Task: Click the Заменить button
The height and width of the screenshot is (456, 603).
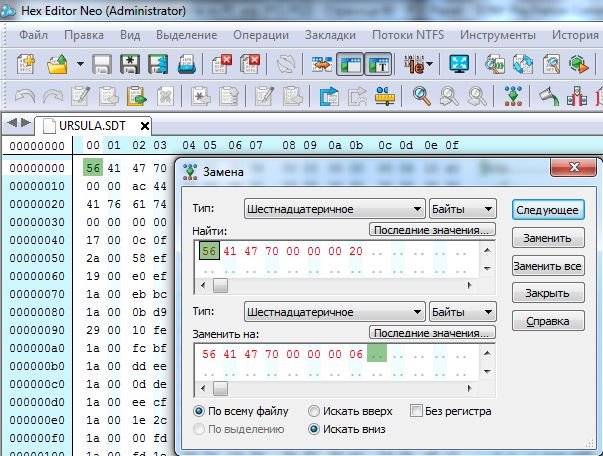Action: [548, 238]
